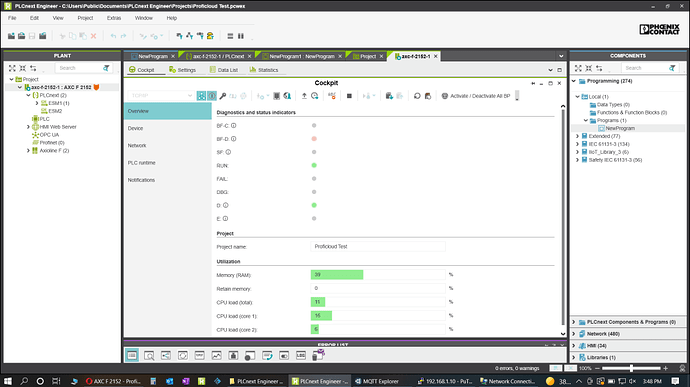This screenshot has width=690, height=387.
Task: Open the LOG bottom panel icon
Action: click(301, 355)
